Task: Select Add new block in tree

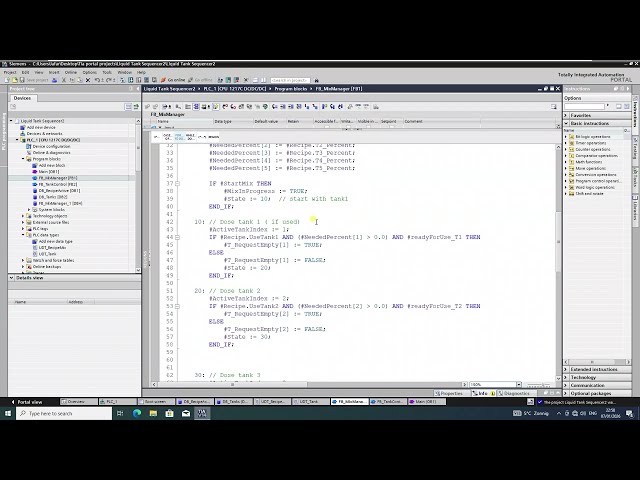Action: pos(52,165)
